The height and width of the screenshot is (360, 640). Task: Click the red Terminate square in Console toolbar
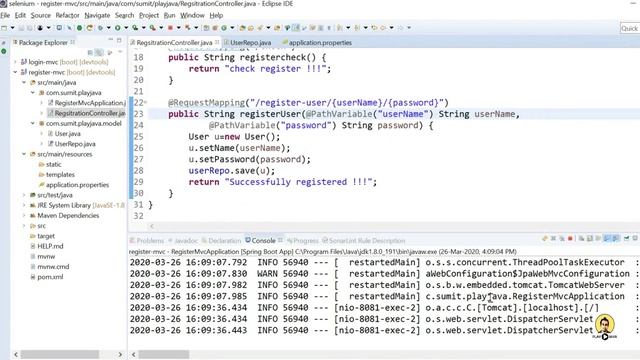tap(570, 238)
